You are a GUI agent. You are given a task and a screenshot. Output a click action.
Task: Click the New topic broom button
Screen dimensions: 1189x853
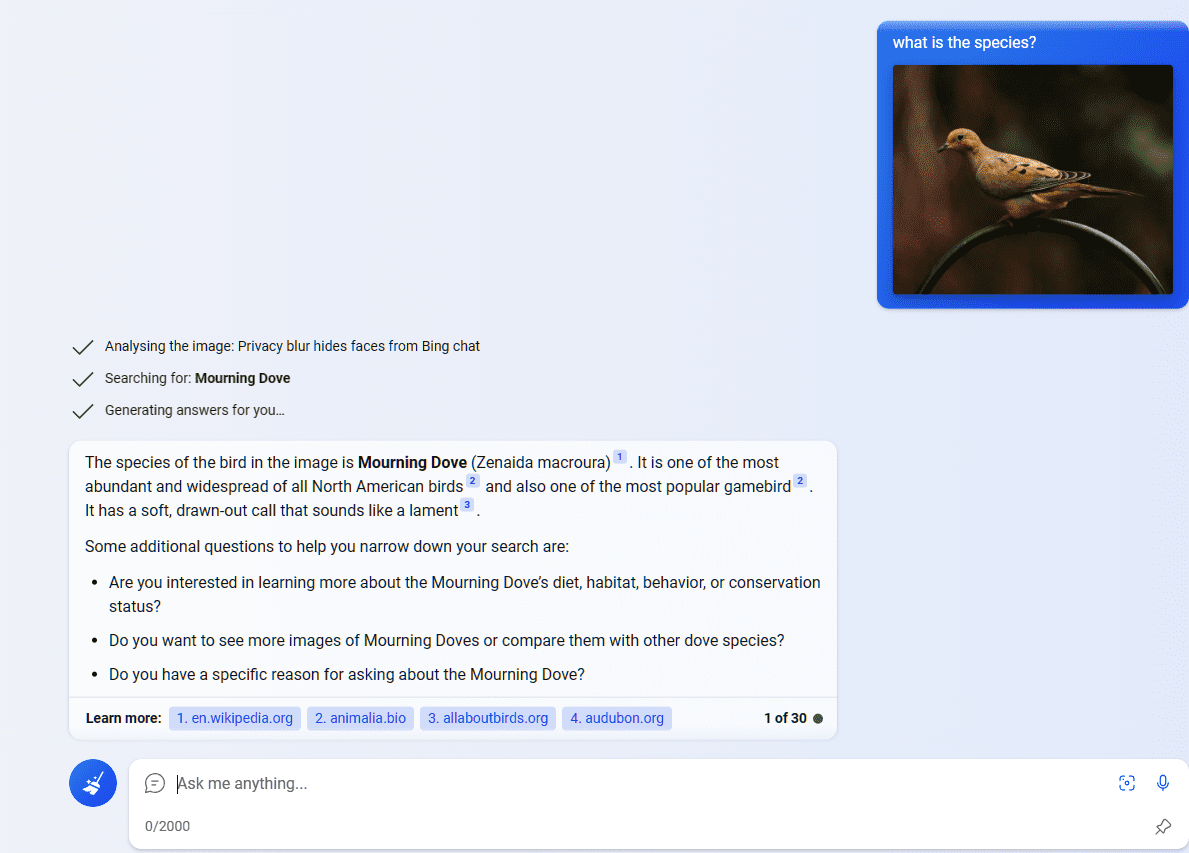pyautogui.click(x=93, y=782)
